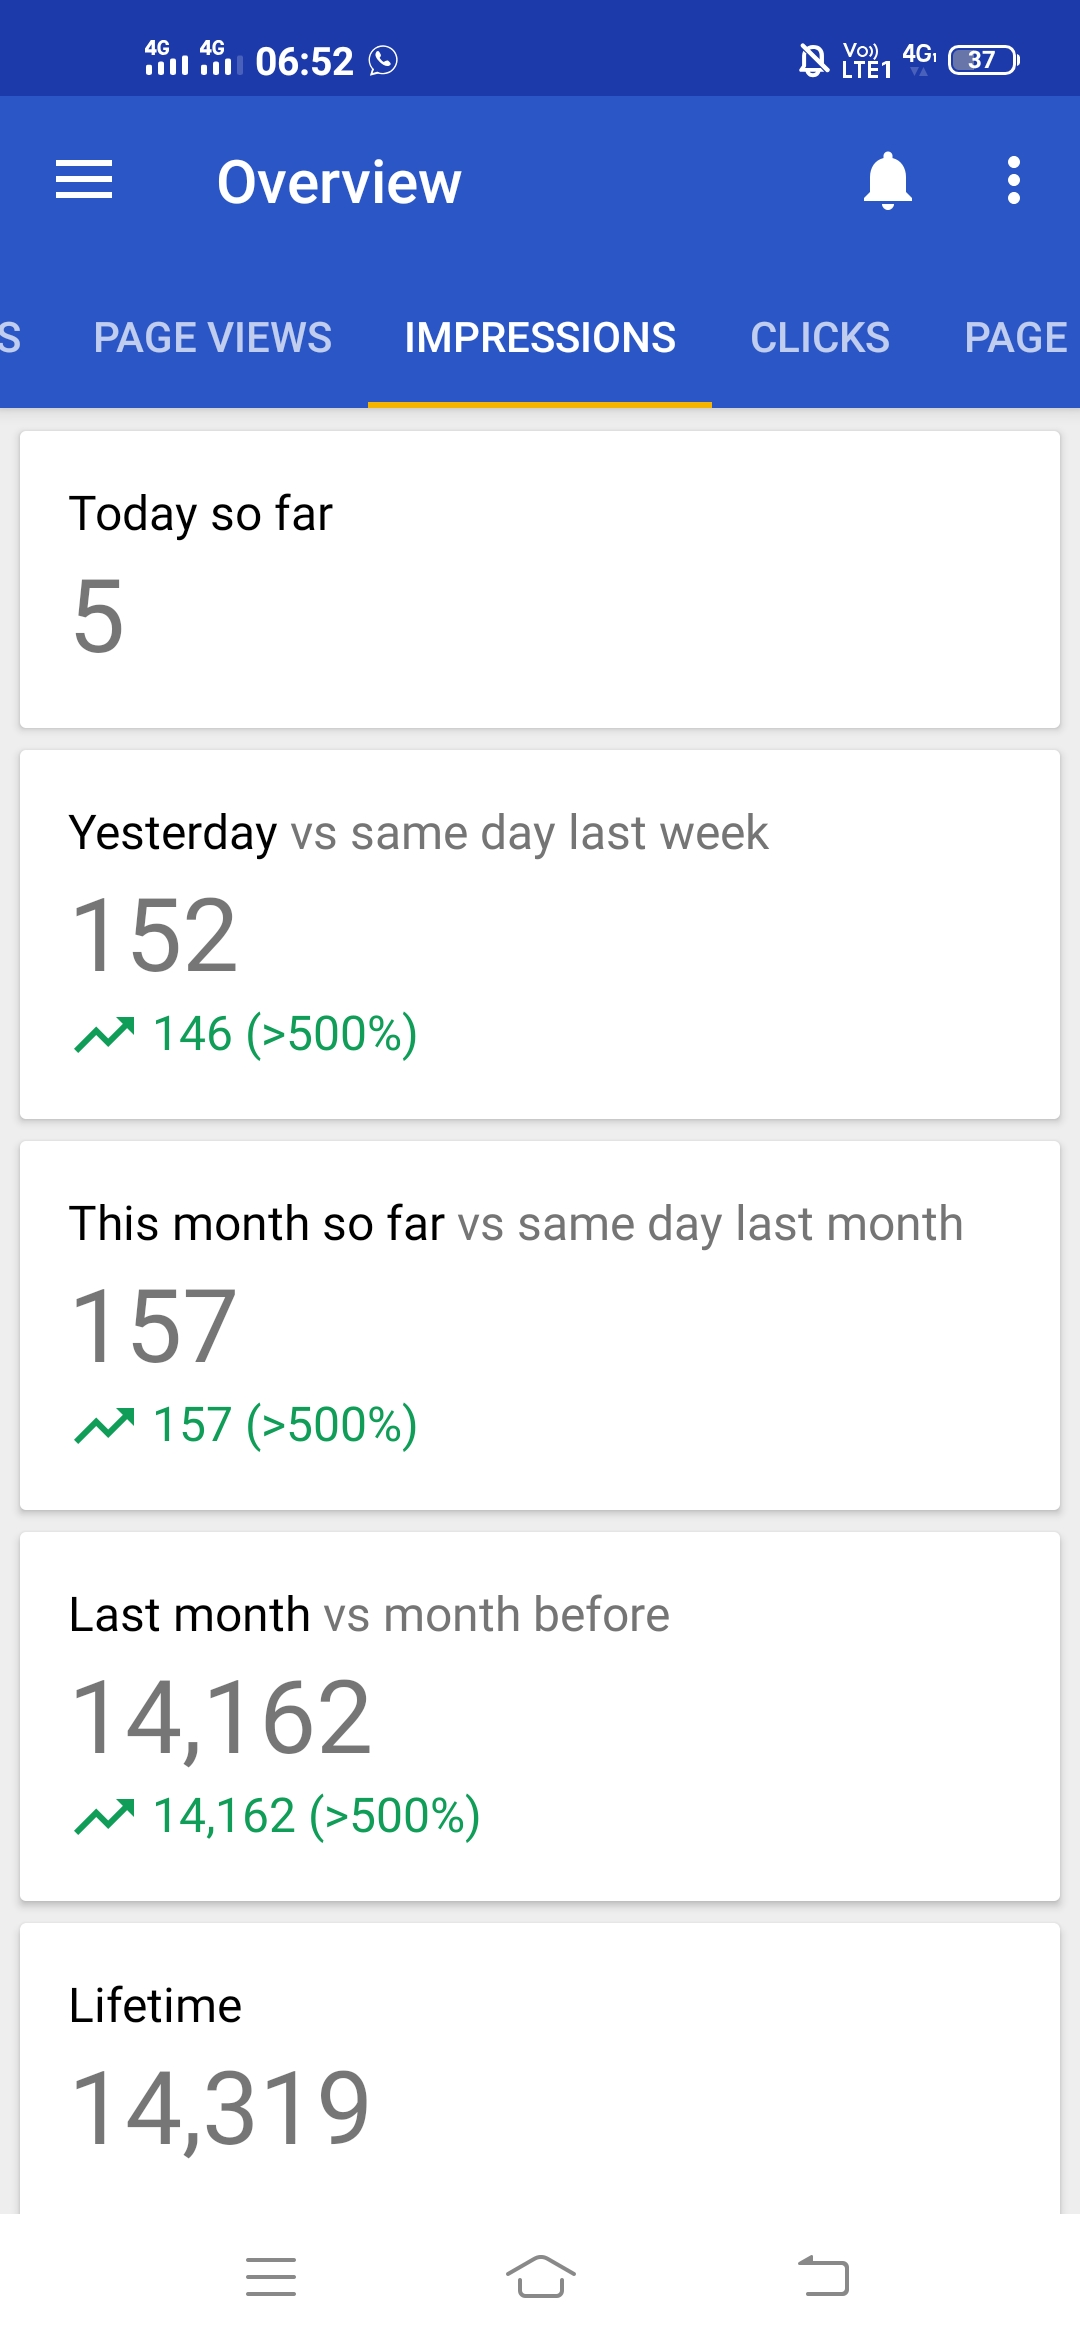
Task: Open the Last month vs month before card
Action: 540,1716
